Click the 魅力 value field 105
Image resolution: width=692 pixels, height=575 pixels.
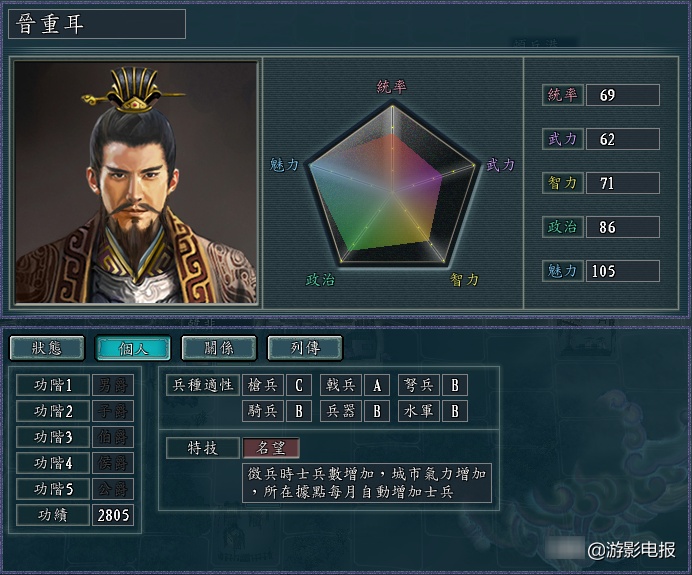(x=623, y=271)
